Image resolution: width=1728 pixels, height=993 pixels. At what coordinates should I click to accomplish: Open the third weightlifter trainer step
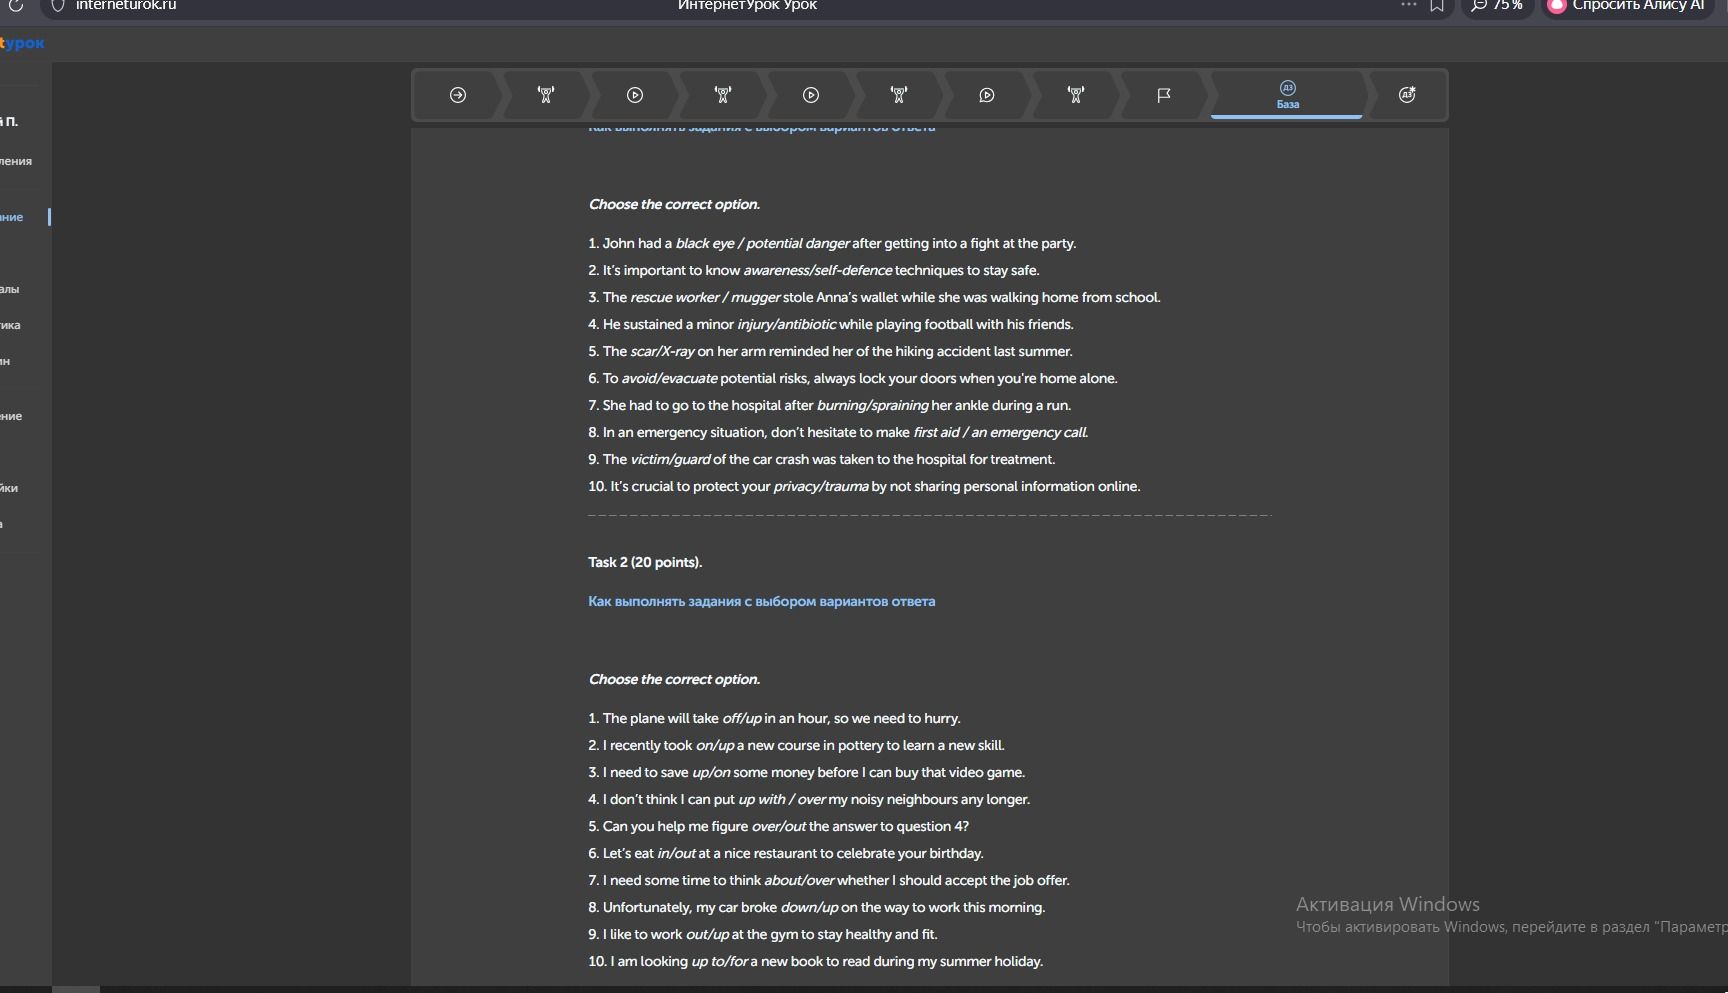(899, 95)
